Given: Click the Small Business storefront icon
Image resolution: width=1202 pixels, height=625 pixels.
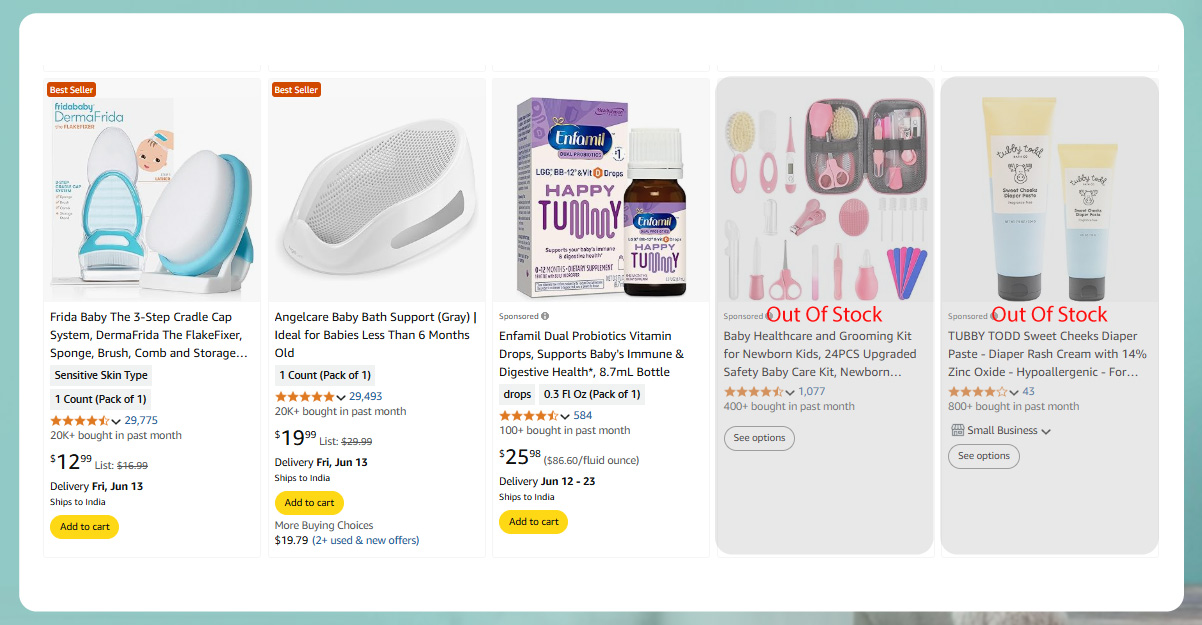Looking at the screenshot, I should [957, 430].
